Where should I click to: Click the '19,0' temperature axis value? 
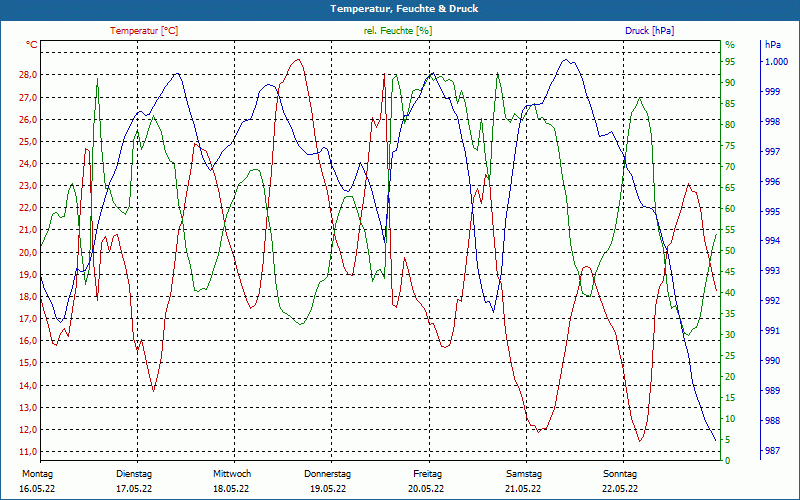coord(28,274)
